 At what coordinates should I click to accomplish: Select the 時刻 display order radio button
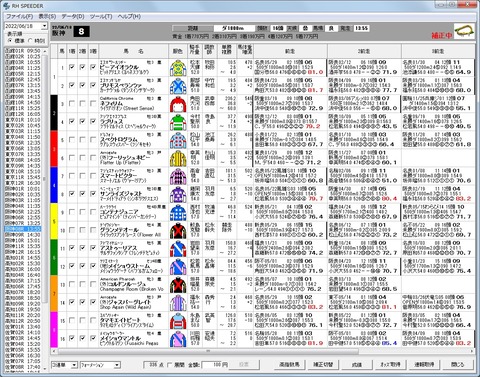[30, 41]
